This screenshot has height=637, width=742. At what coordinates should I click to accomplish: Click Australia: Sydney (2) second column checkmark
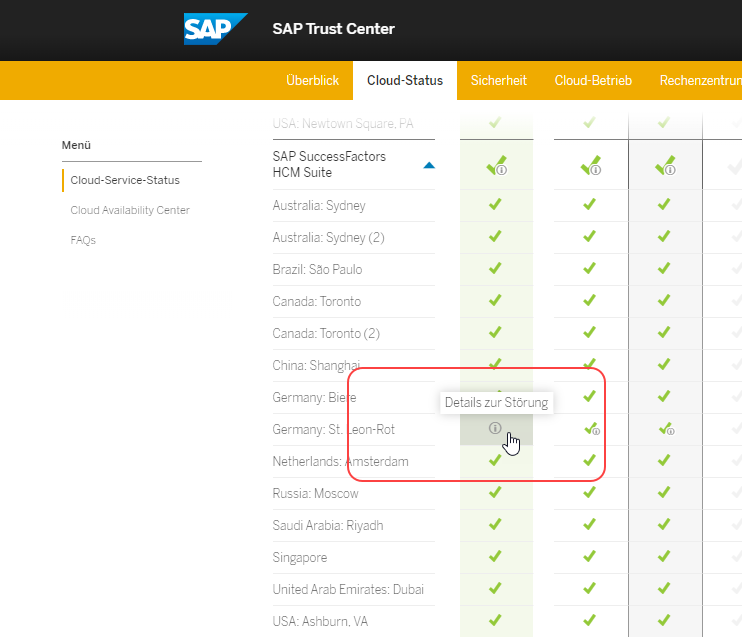click(x=589, y=236)
